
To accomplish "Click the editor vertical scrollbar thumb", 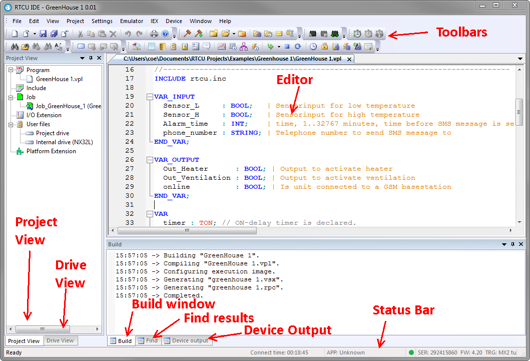I will pos(519,112).
